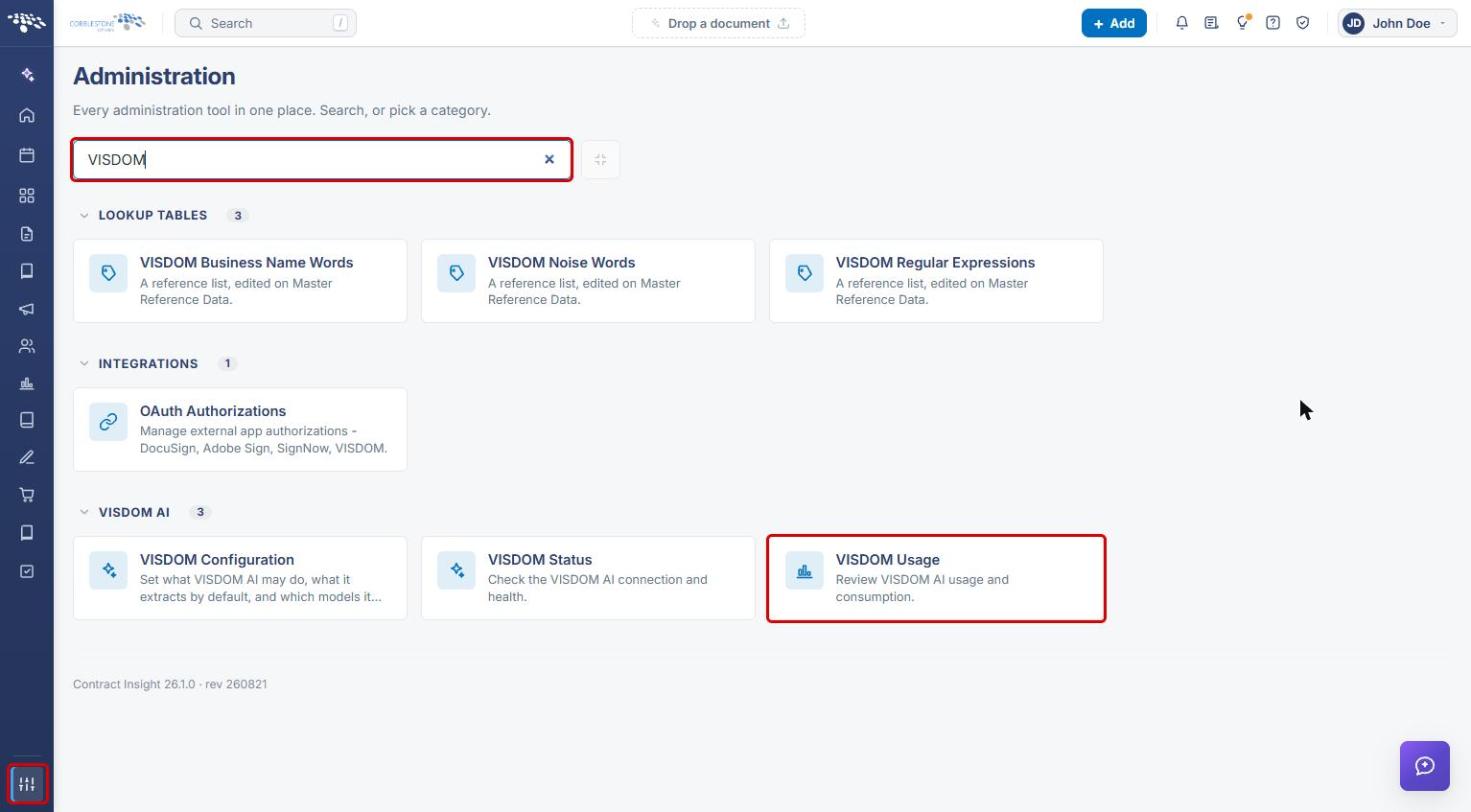Open the people icon in the sidebar
Viewport: 1471px width, 812px height.
(x=27, y=346)
